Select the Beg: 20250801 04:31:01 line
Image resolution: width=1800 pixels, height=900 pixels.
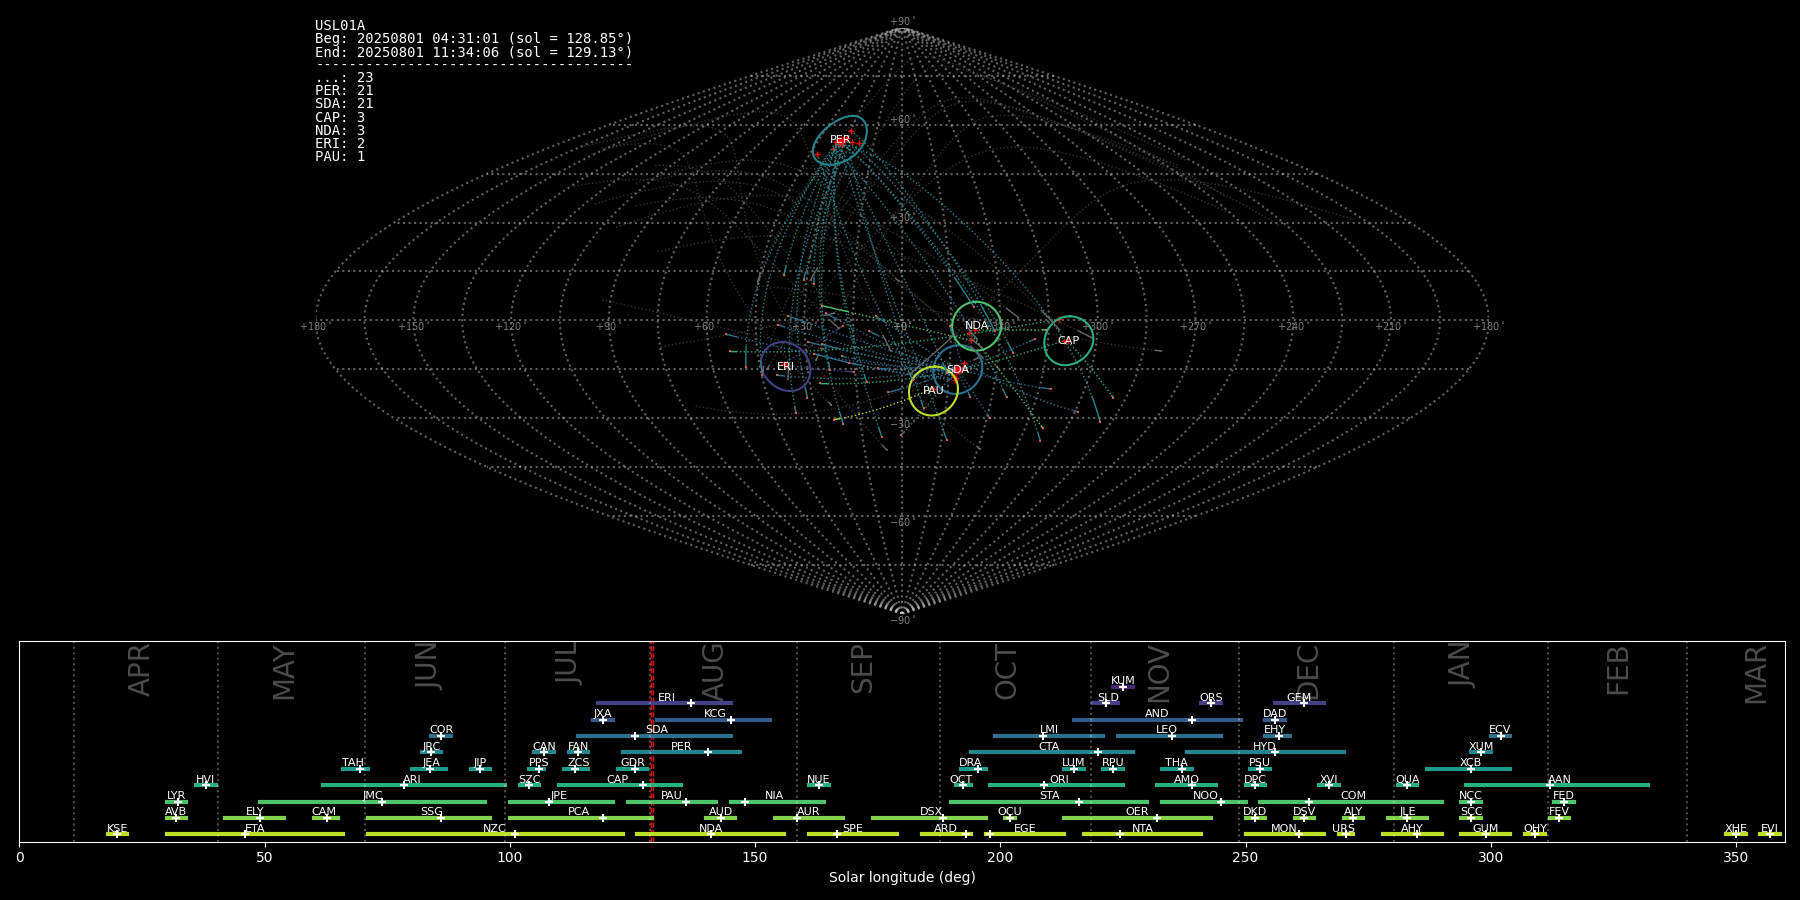coord(473,39)
